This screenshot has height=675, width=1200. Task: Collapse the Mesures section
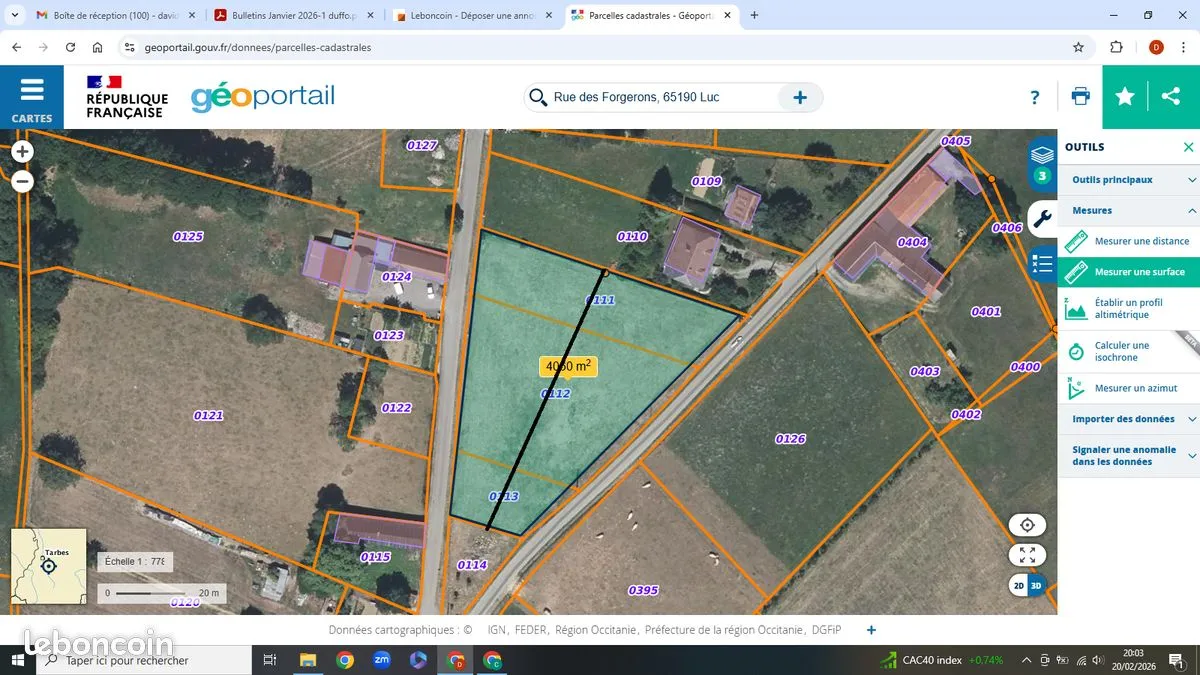[x=1128, y=211]
